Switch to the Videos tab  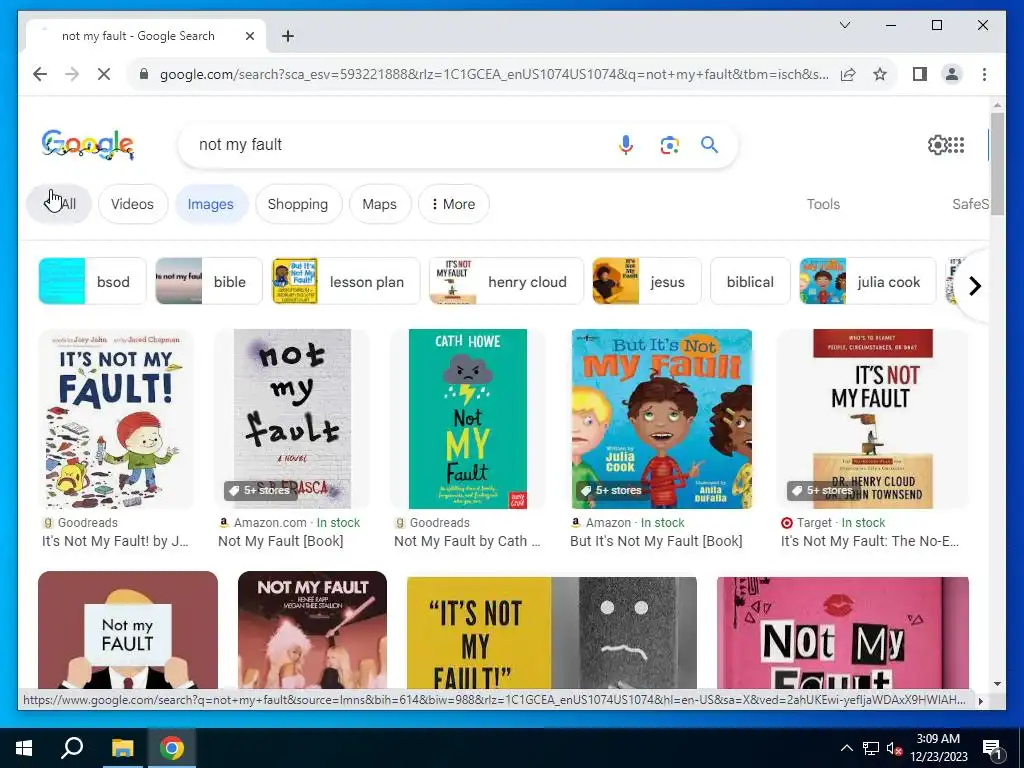(133, 204)
